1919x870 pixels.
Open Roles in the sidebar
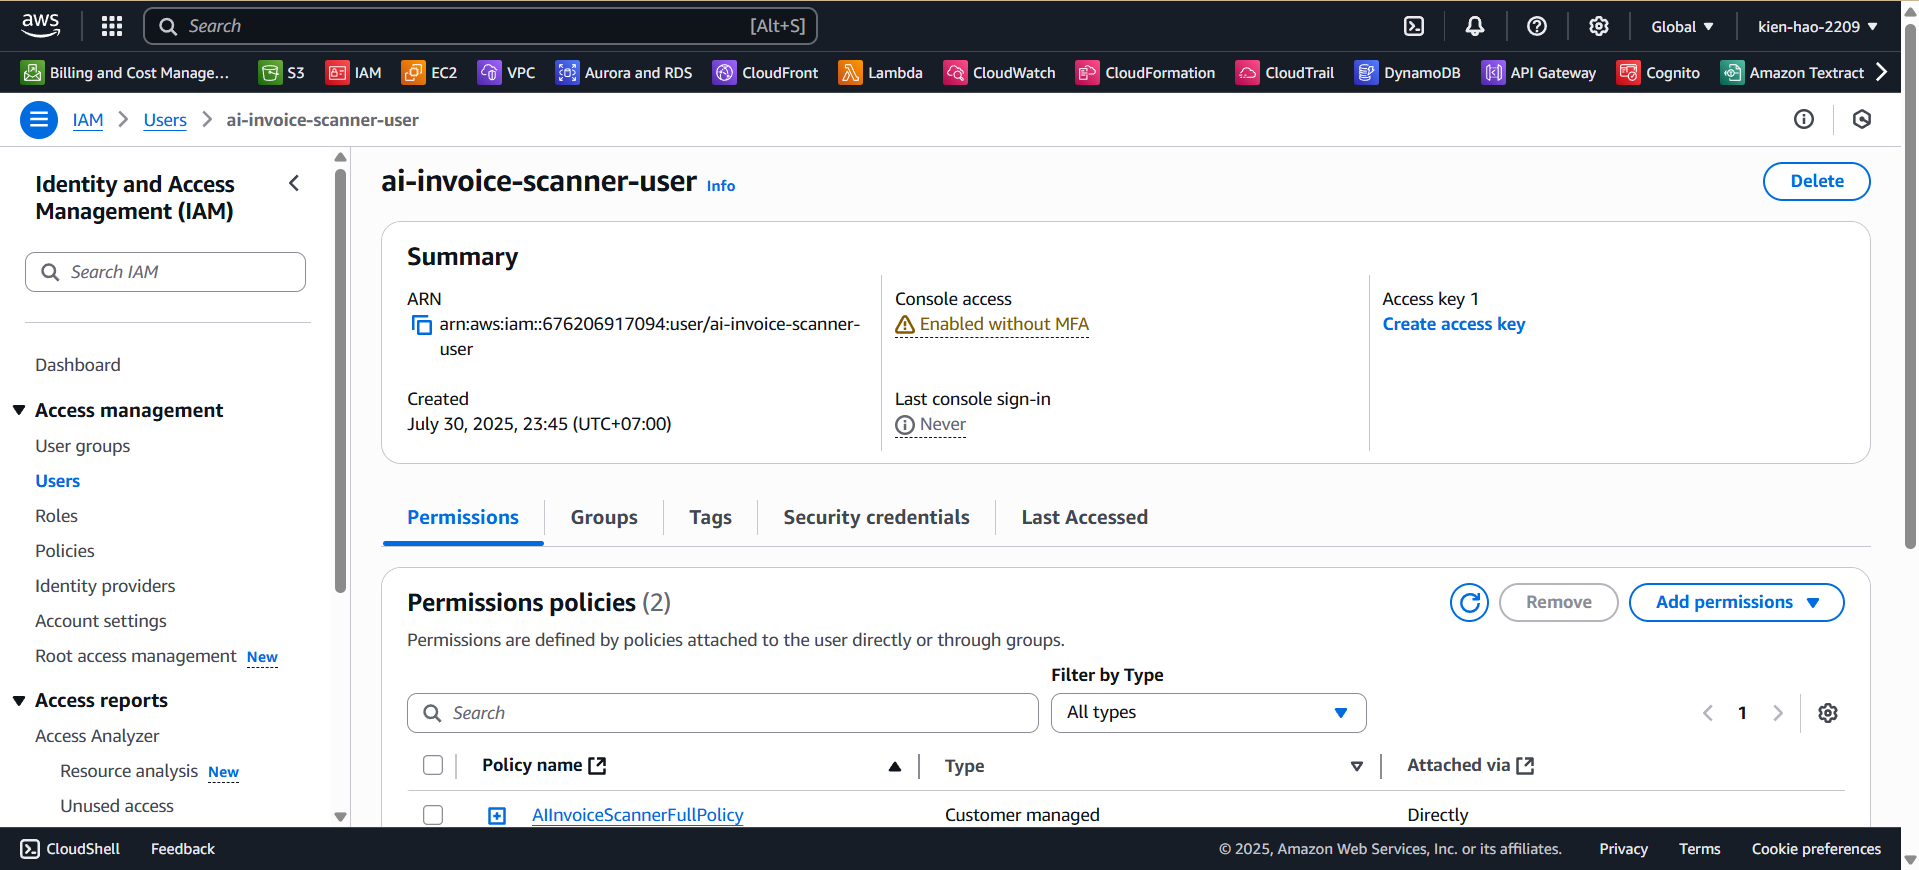click(56, 516)
